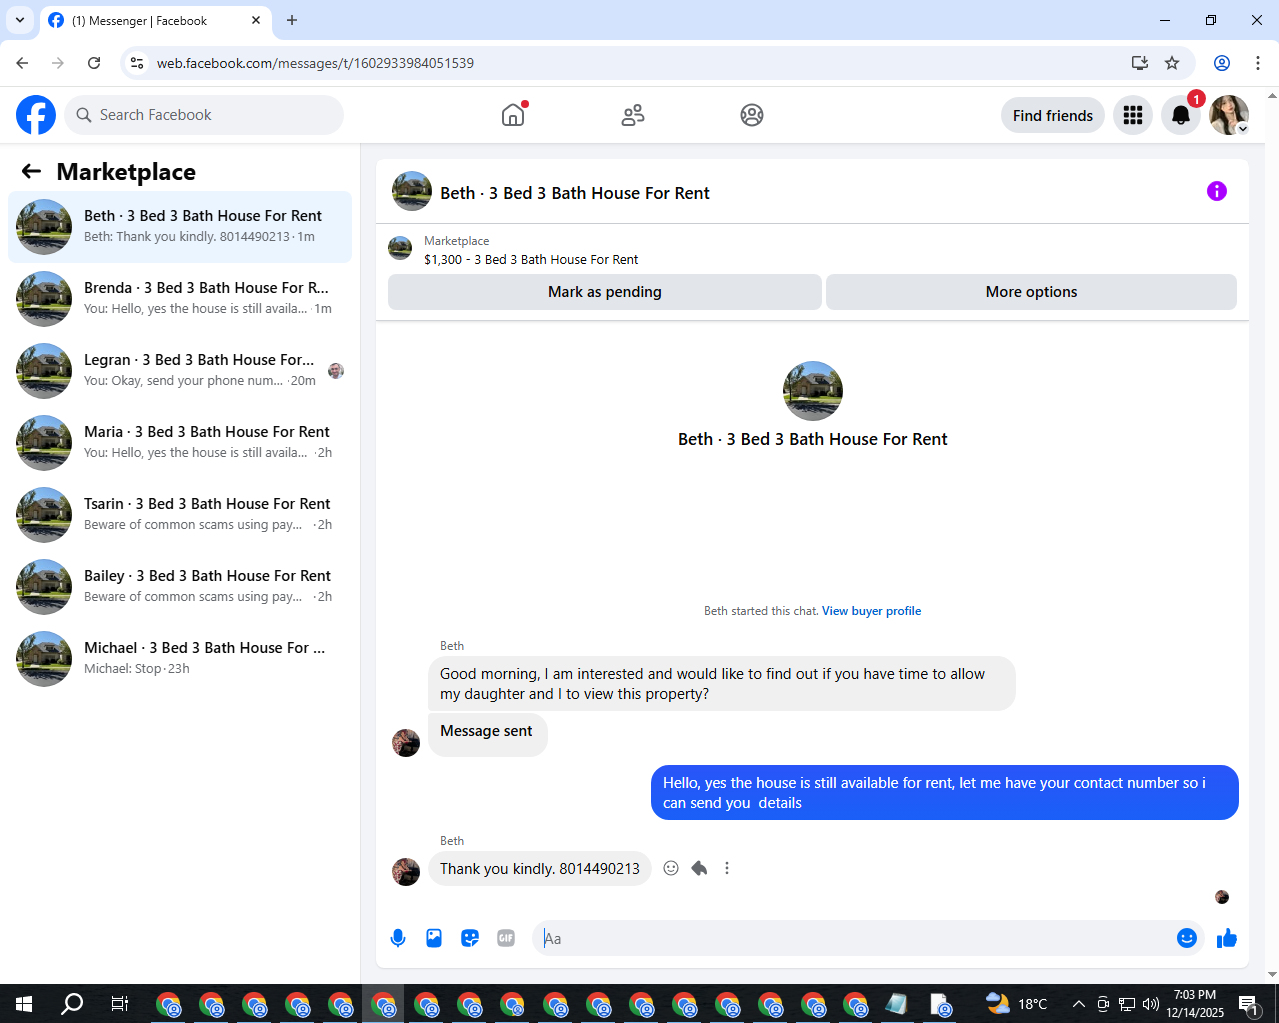Viewport: 1279px width, 1023px height.
Task: Open the Bailey conversation
Action: click(x=180, y=587)
